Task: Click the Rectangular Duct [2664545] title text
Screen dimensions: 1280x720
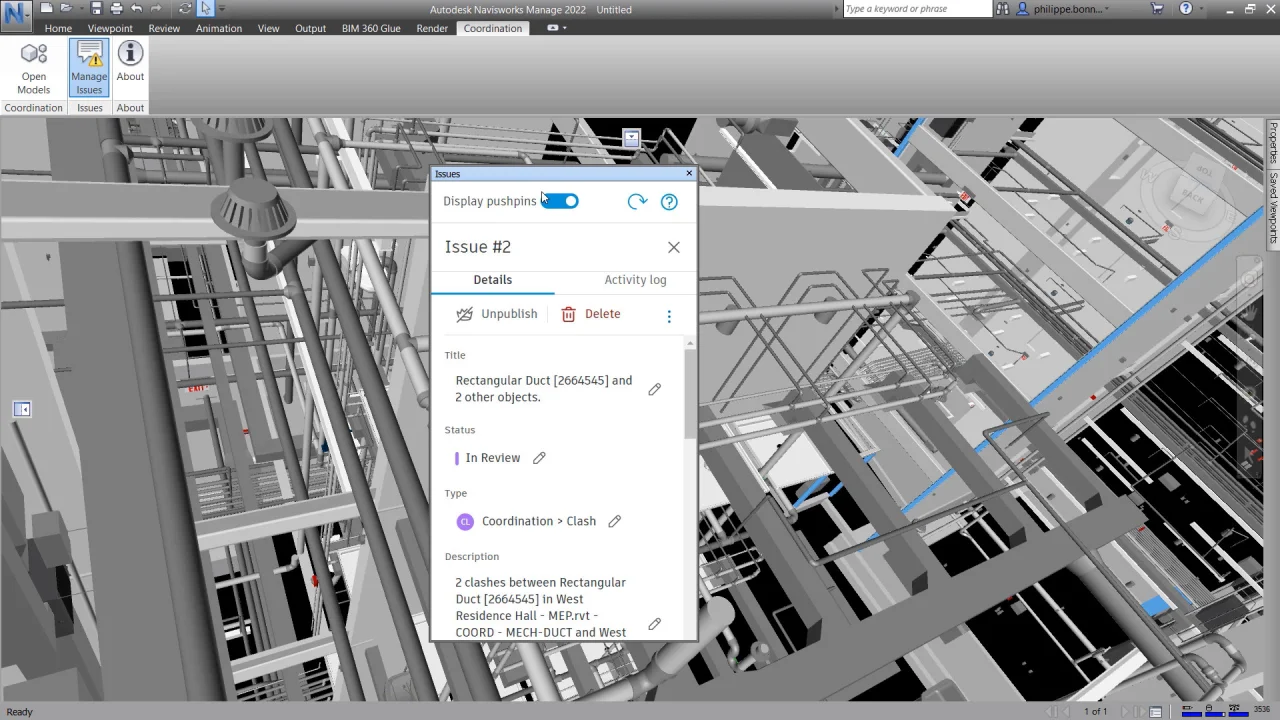Action: (543, 389)
